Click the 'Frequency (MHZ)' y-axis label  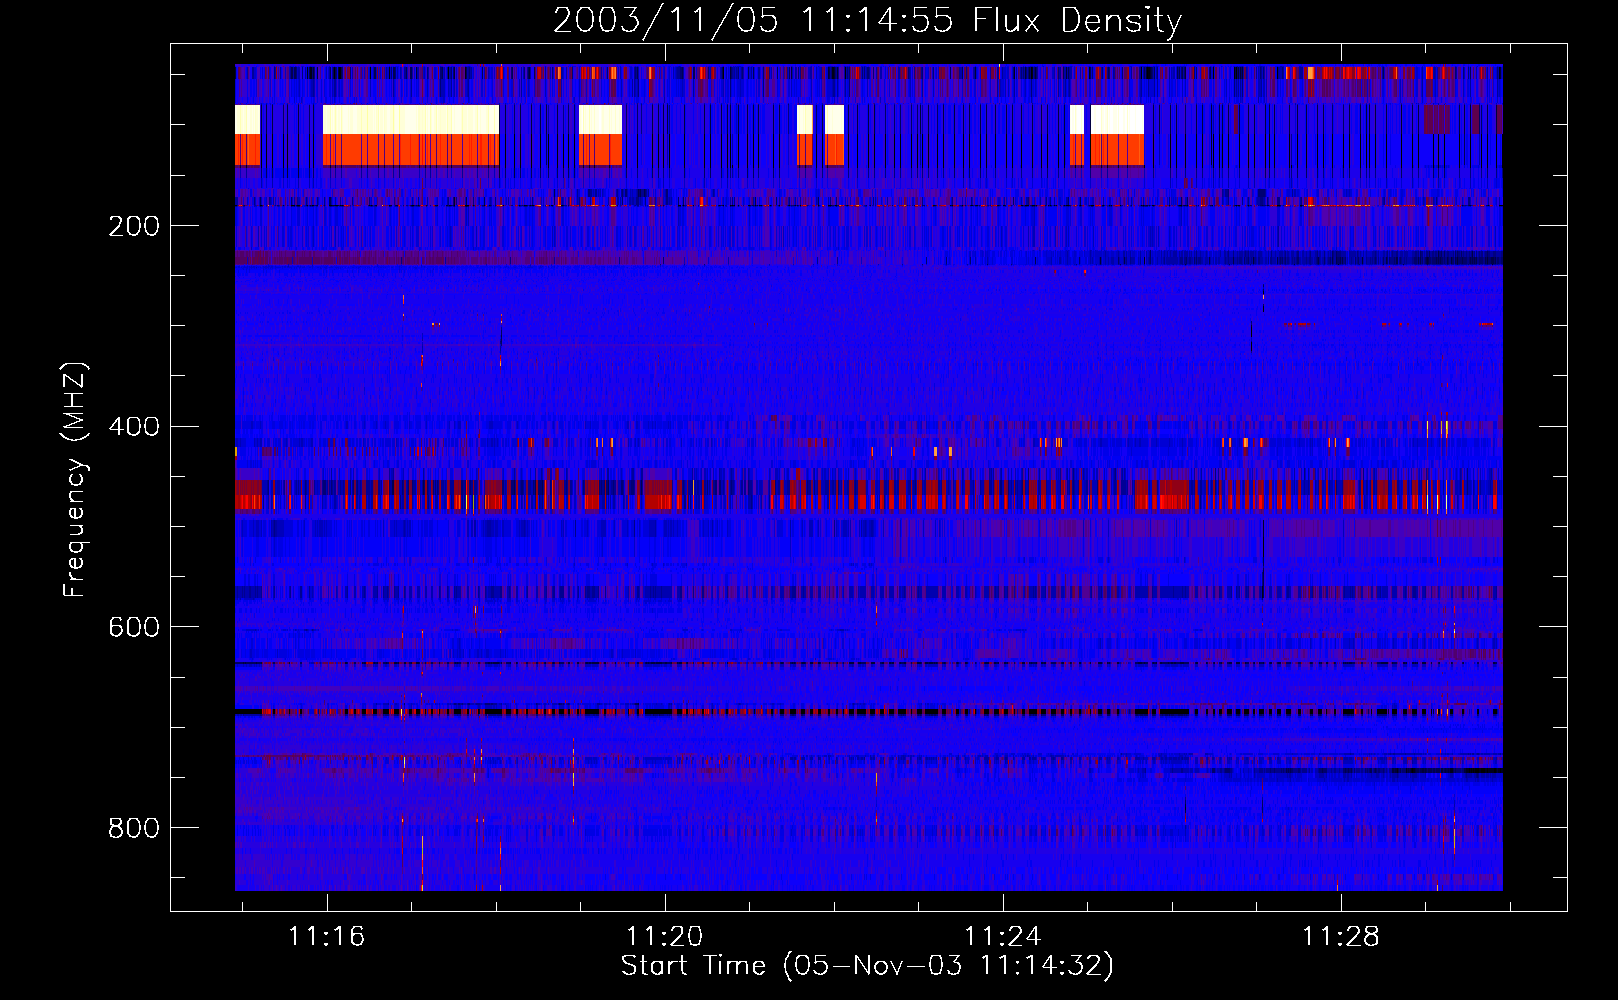pyautogui.click(x=74, y=480)
